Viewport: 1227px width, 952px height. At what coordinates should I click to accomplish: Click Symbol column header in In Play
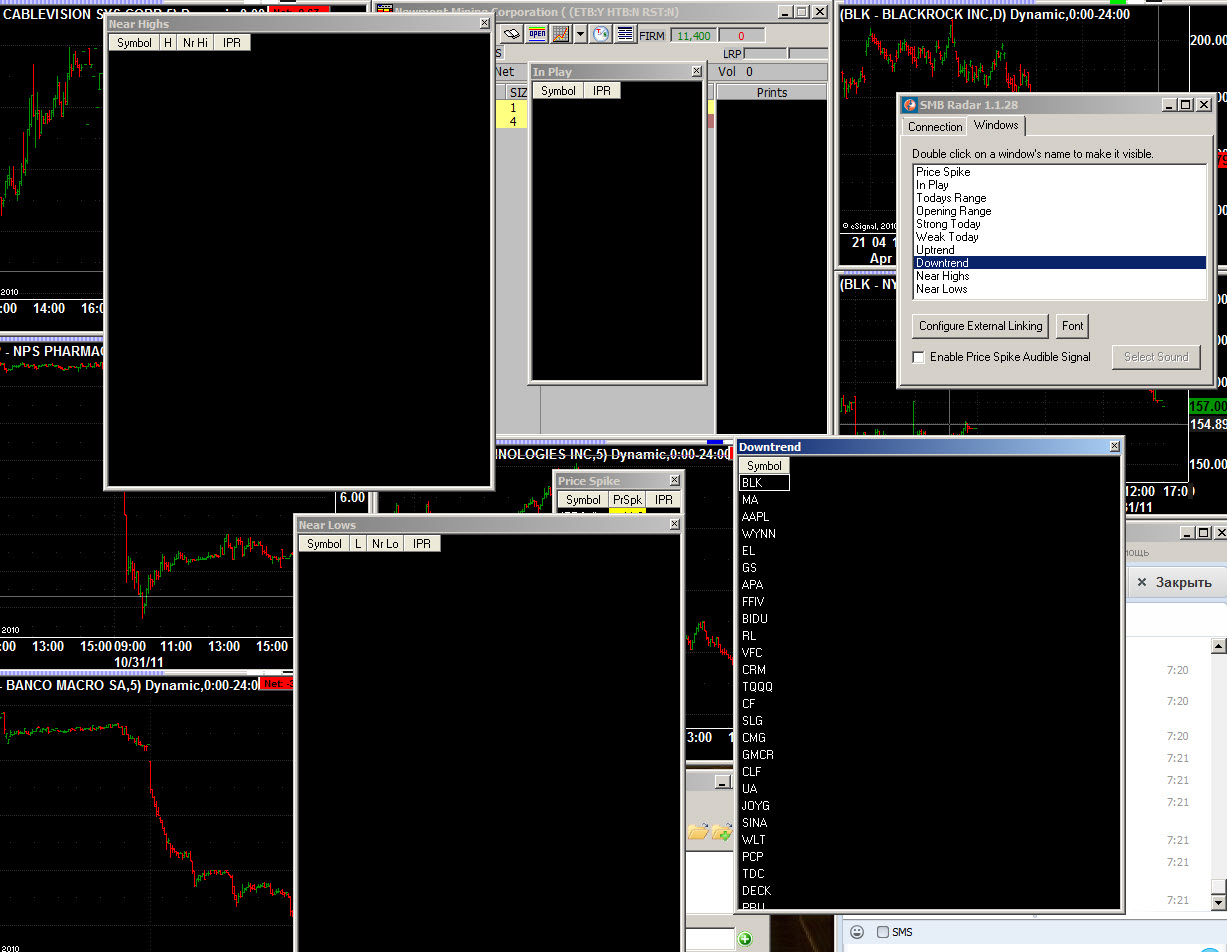[558, 90]
